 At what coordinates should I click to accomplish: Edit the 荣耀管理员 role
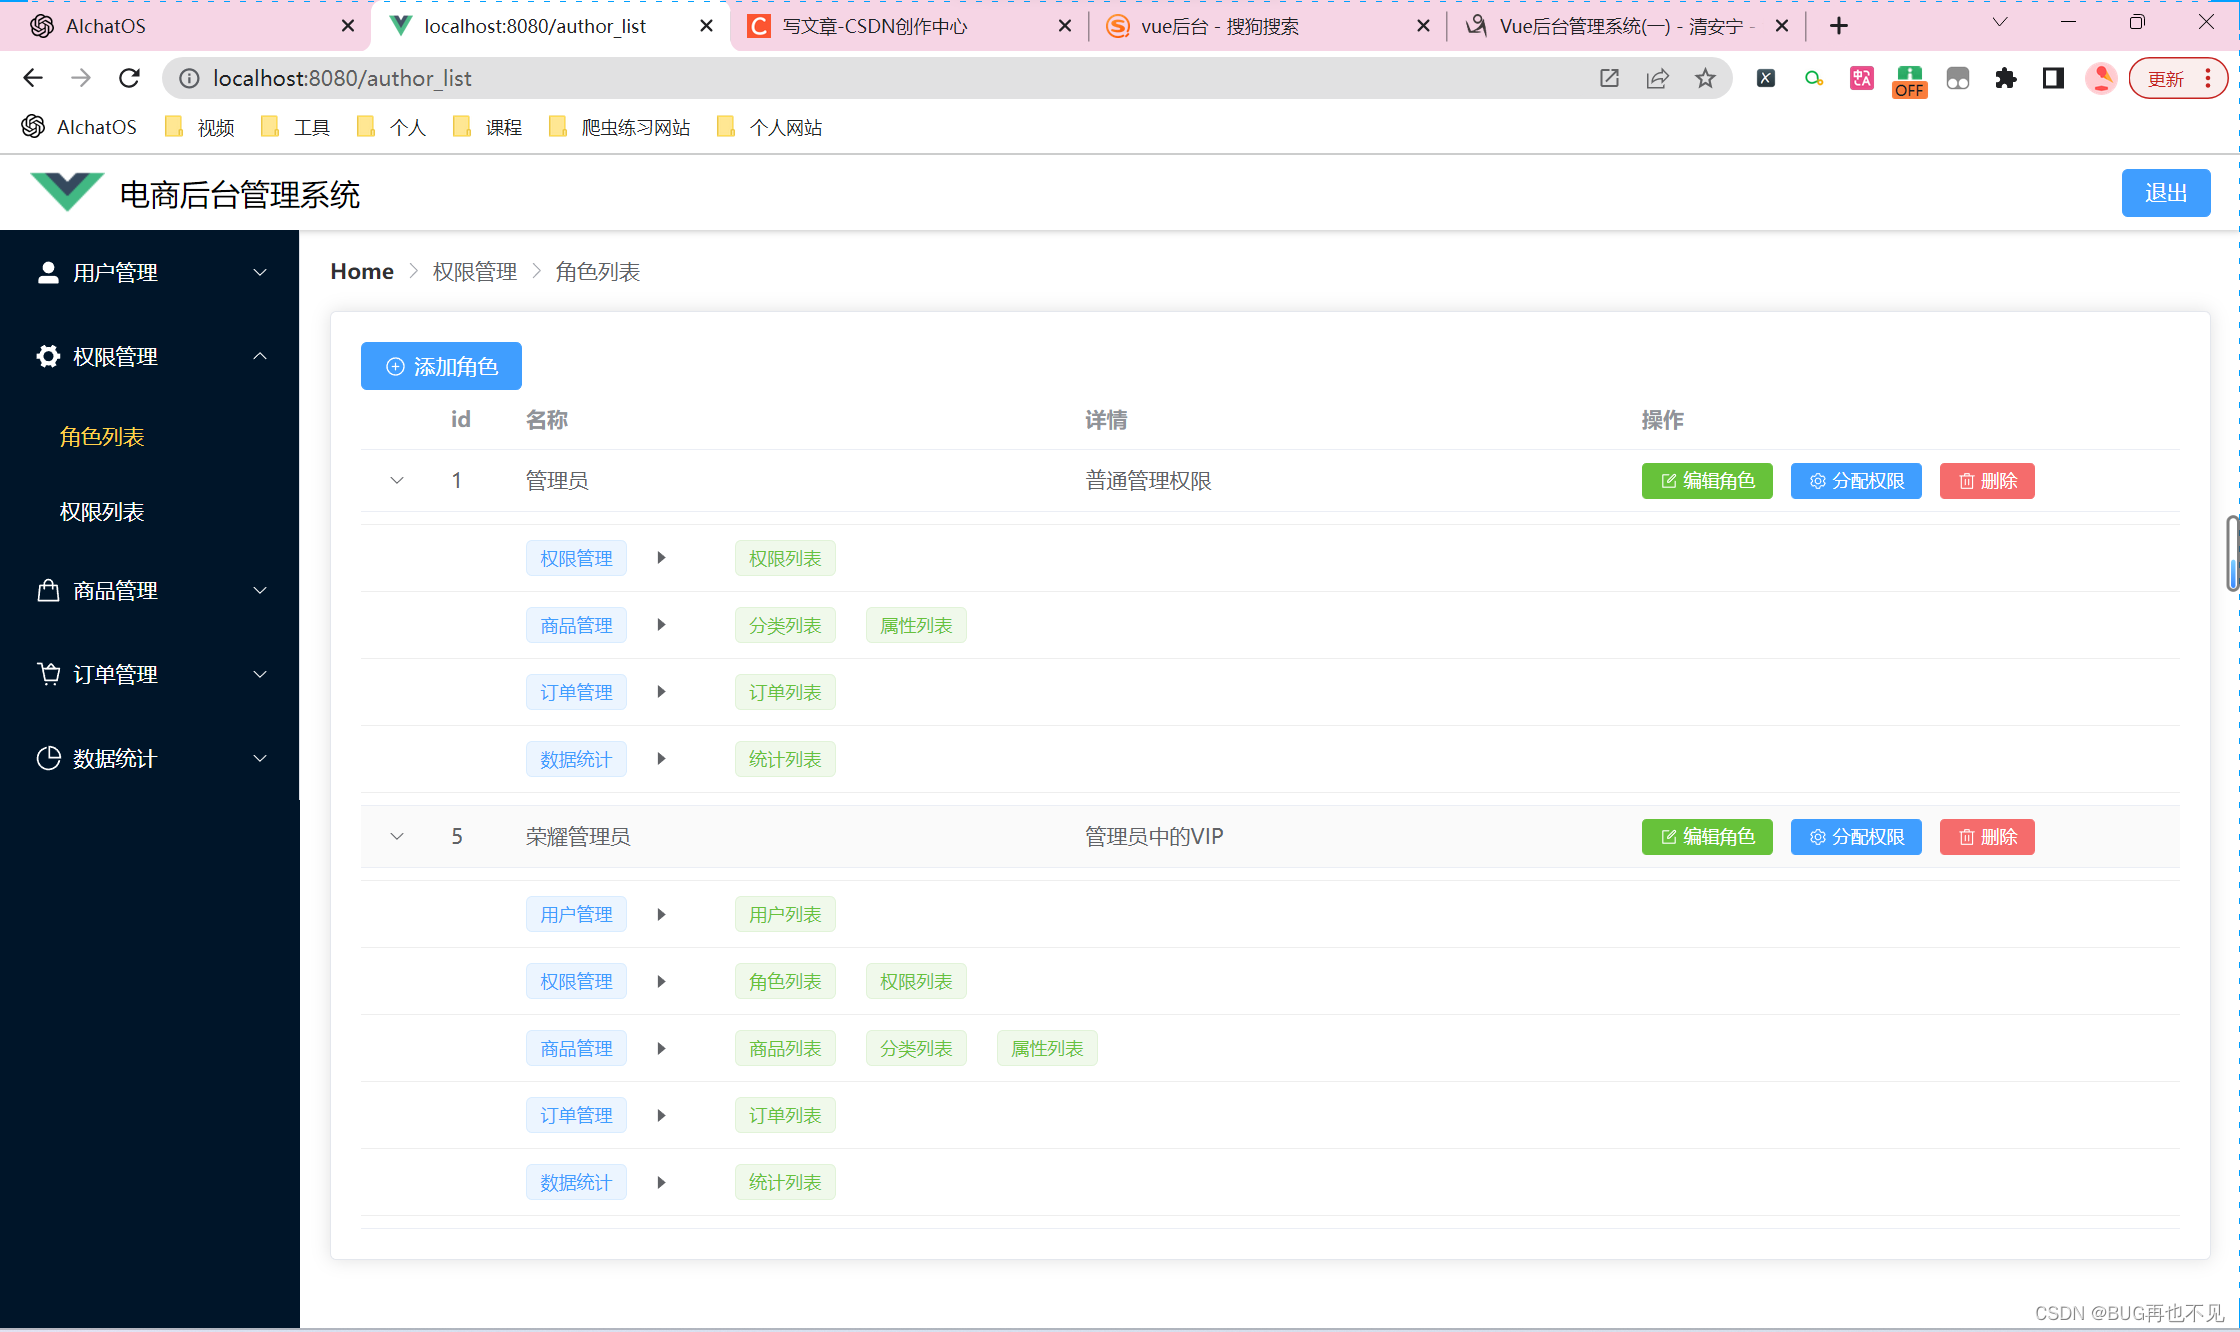coord(1707,837)
